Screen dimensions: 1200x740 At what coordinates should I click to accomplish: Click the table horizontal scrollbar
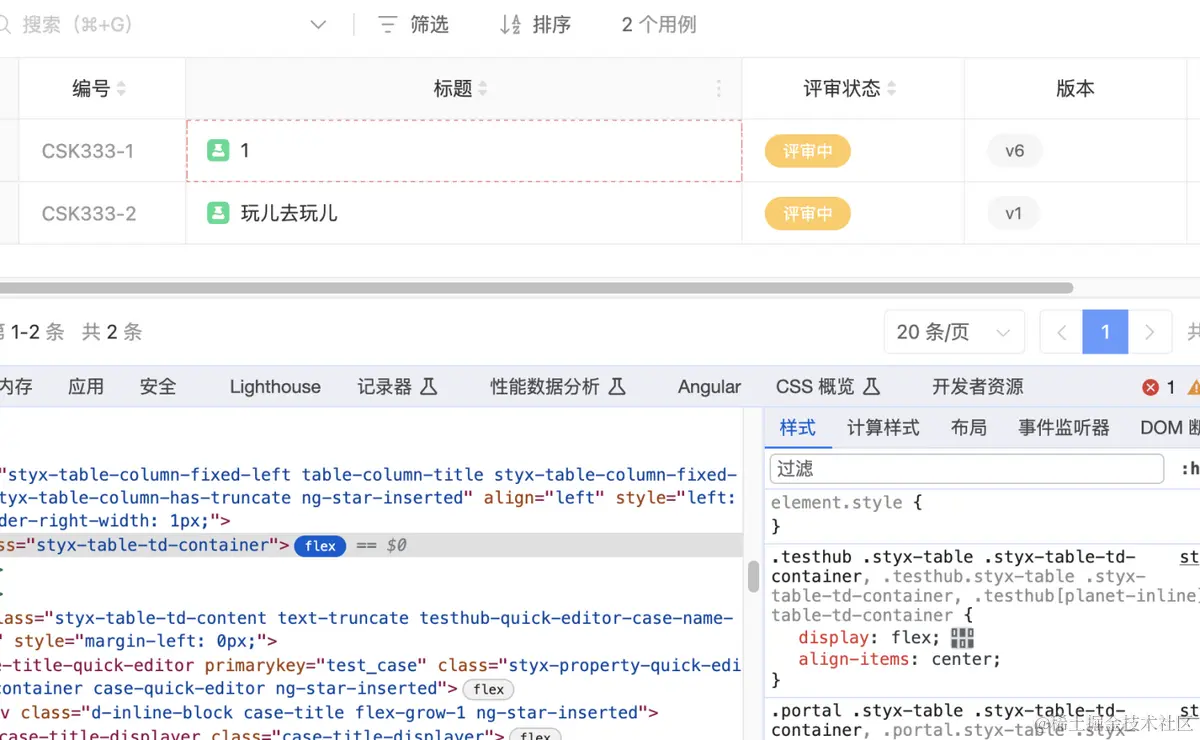click(537, 288)
